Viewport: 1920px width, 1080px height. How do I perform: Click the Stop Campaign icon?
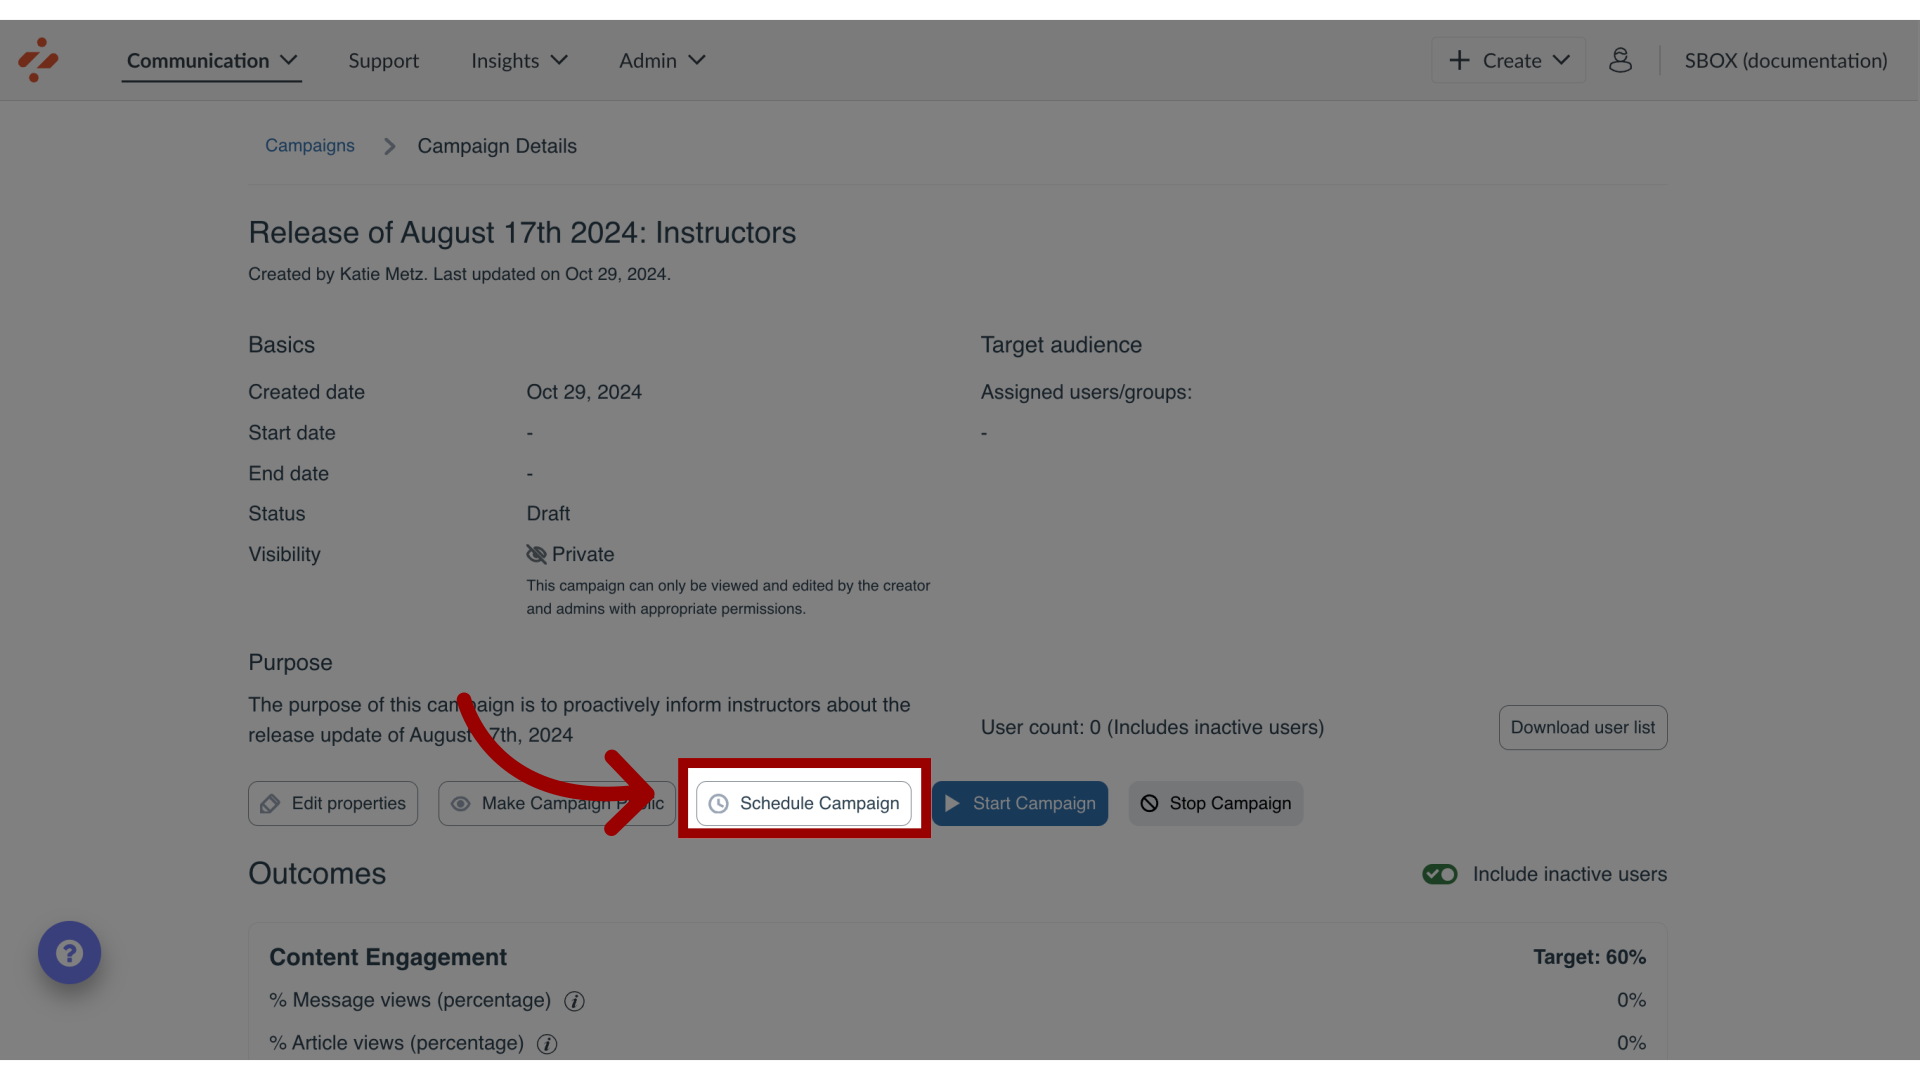[x=1151, y=802]
